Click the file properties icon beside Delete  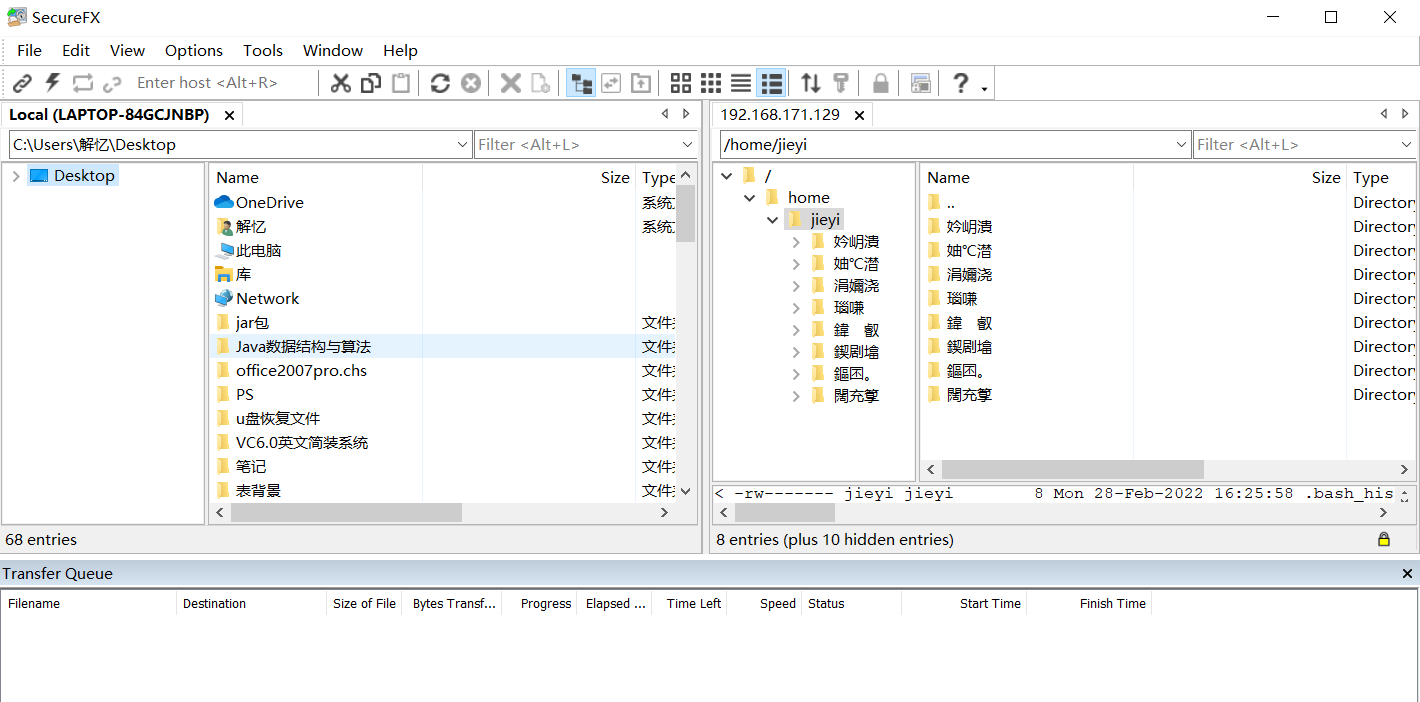[x=540, y=83]
